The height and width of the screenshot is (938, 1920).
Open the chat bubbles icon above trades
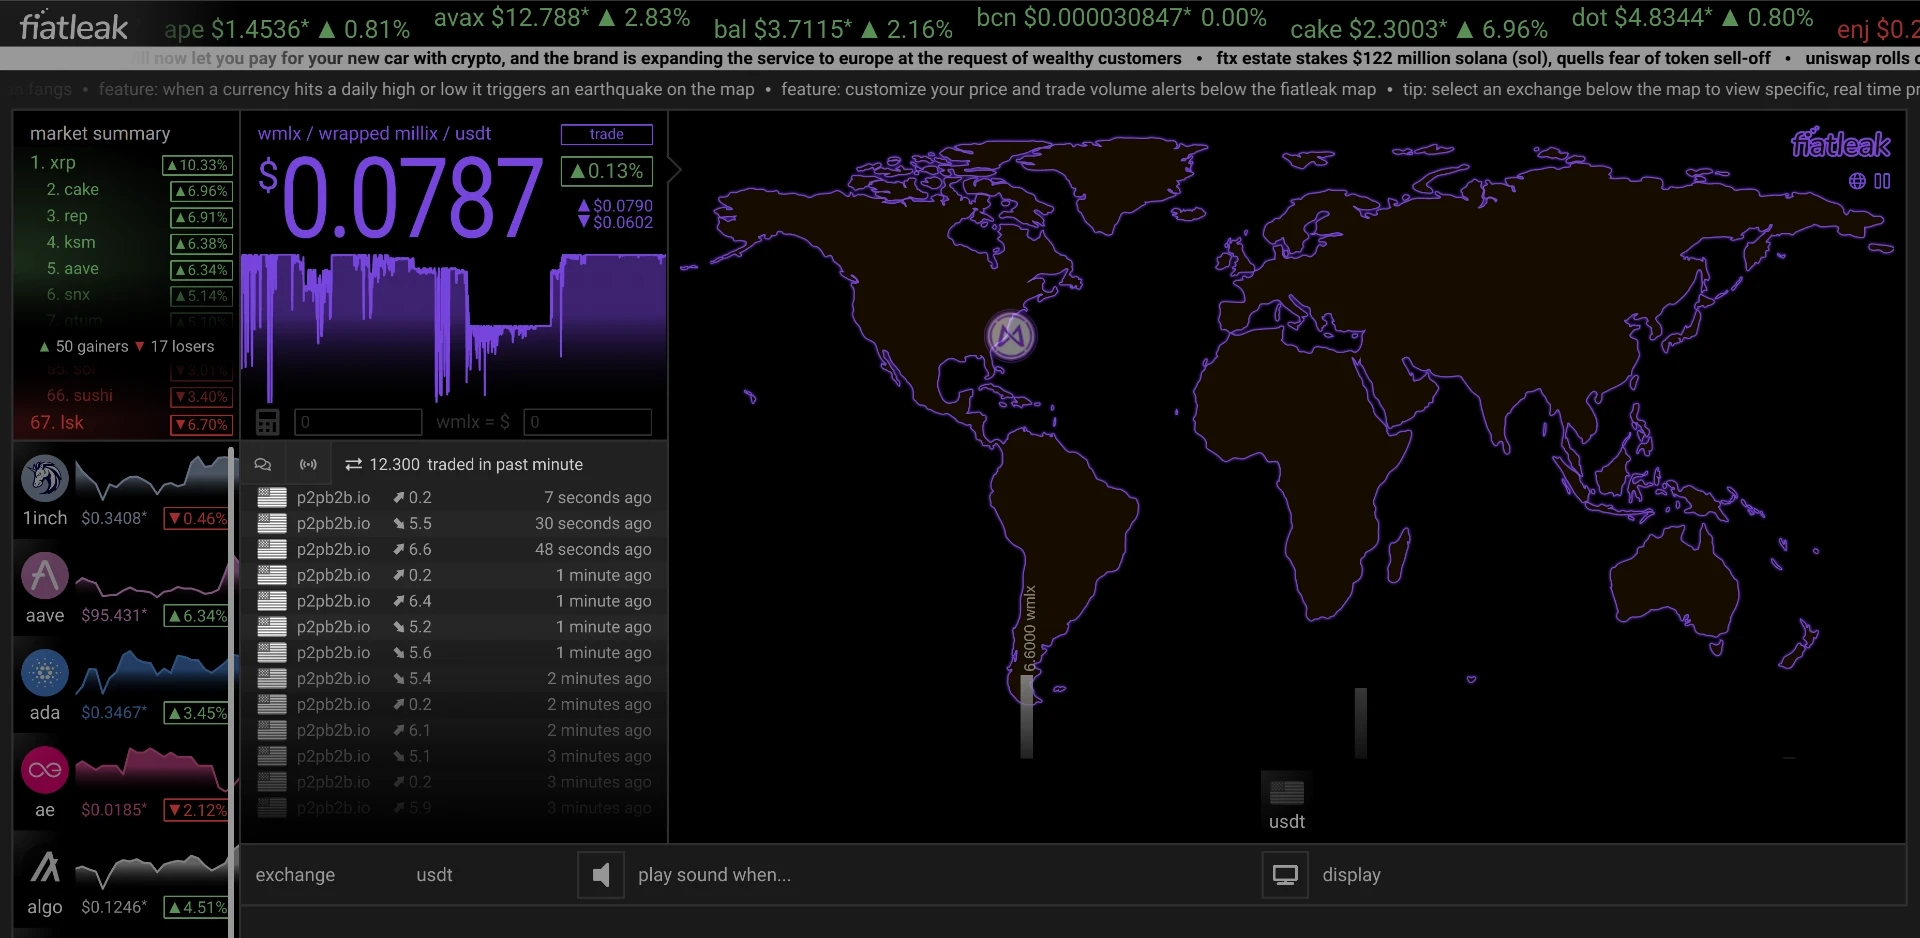[x=263, y=464]
